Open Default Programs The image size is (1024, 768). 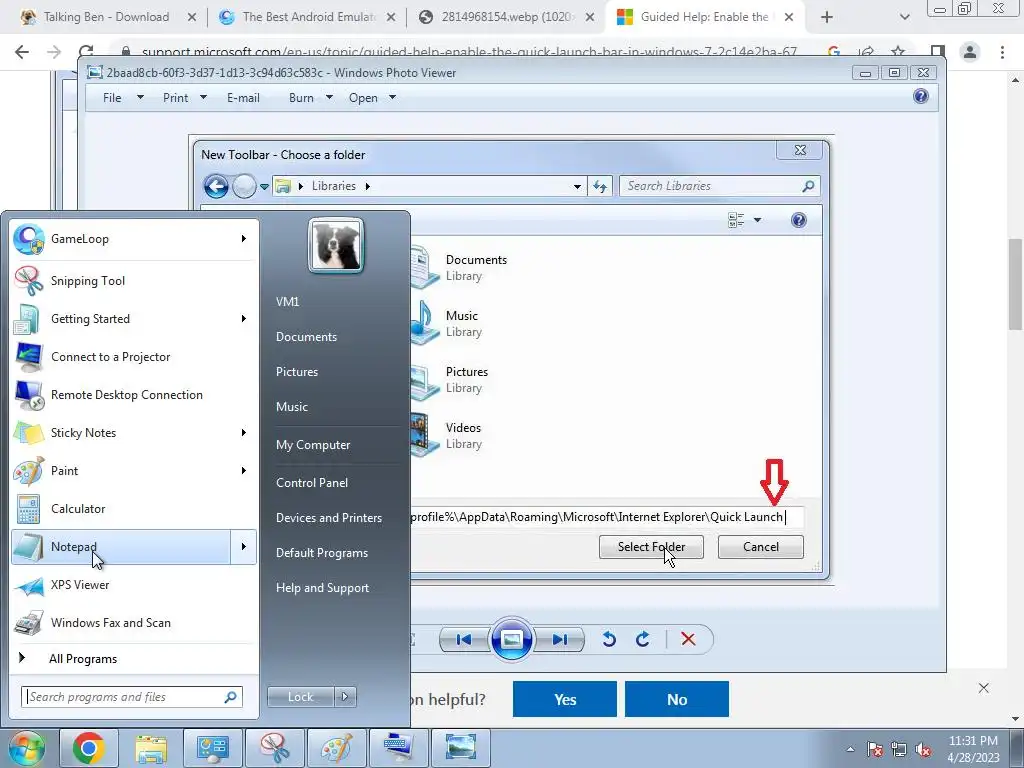point(321,553)
